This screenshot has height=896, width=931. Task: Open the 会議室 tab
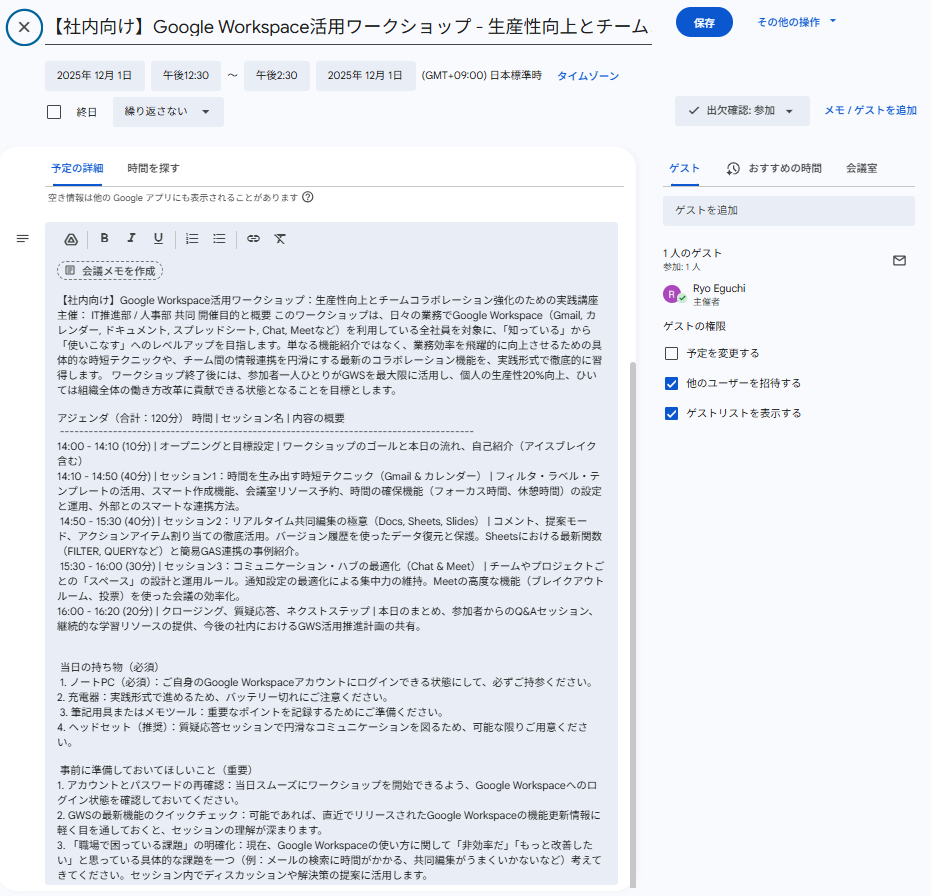861,168
